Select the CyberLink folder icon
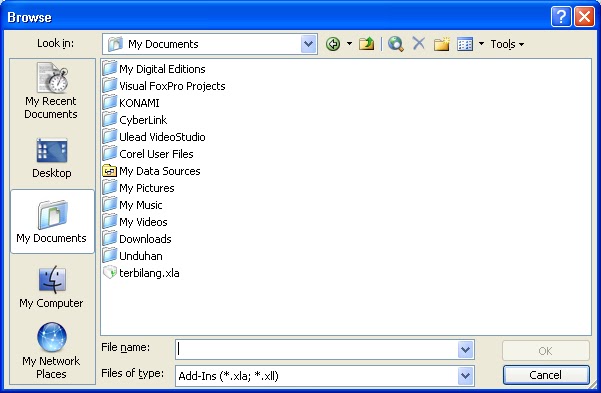The height and width of the screenshot is (393, 601). tap(110, 120)
